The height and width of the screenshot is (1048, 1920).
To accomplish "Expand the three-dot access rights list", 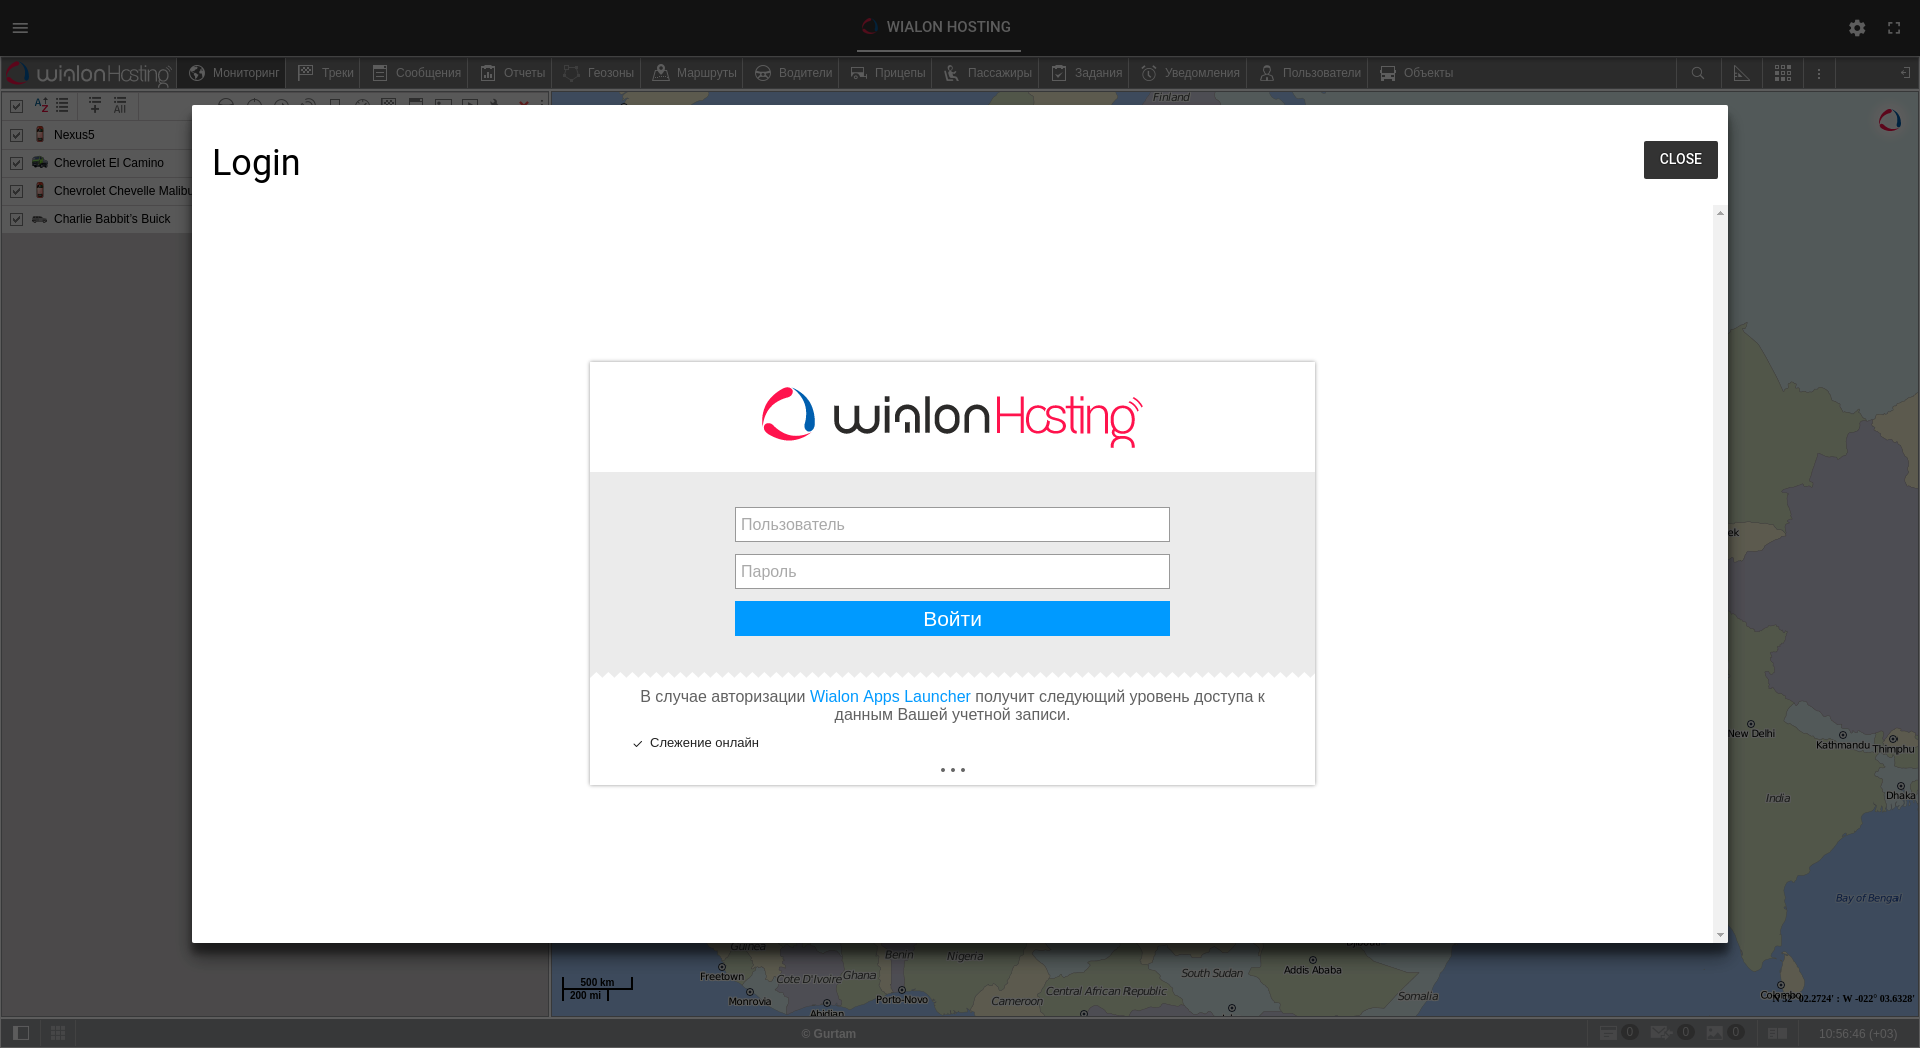I will (952, 770).
